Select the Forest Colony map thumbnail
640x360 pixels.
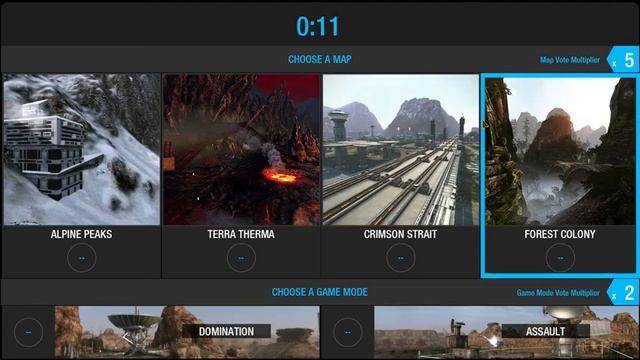pyautogui.click(x=560, y=151)
